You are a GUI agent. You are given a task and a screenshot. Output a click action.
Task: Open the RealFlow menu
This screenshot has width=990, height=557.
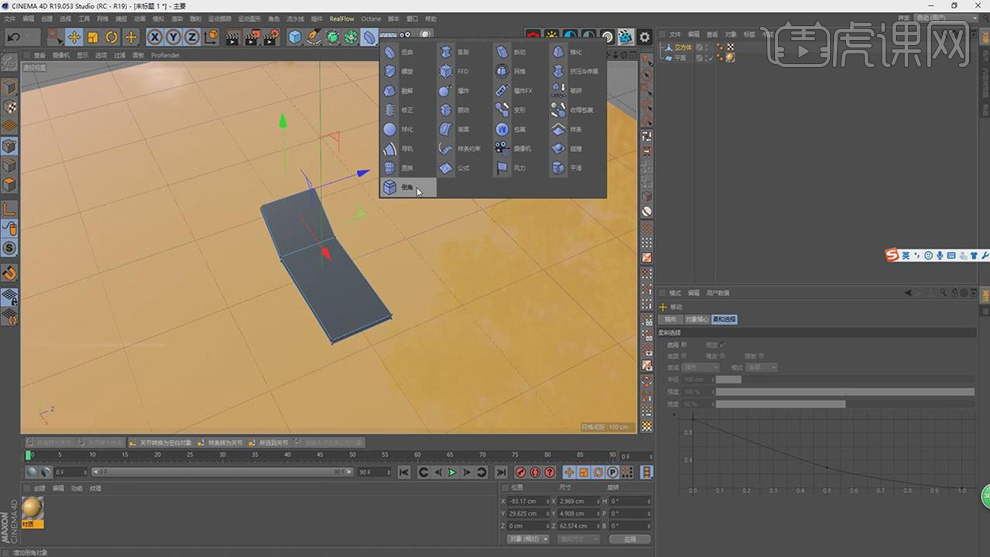[x=342, y=19]
